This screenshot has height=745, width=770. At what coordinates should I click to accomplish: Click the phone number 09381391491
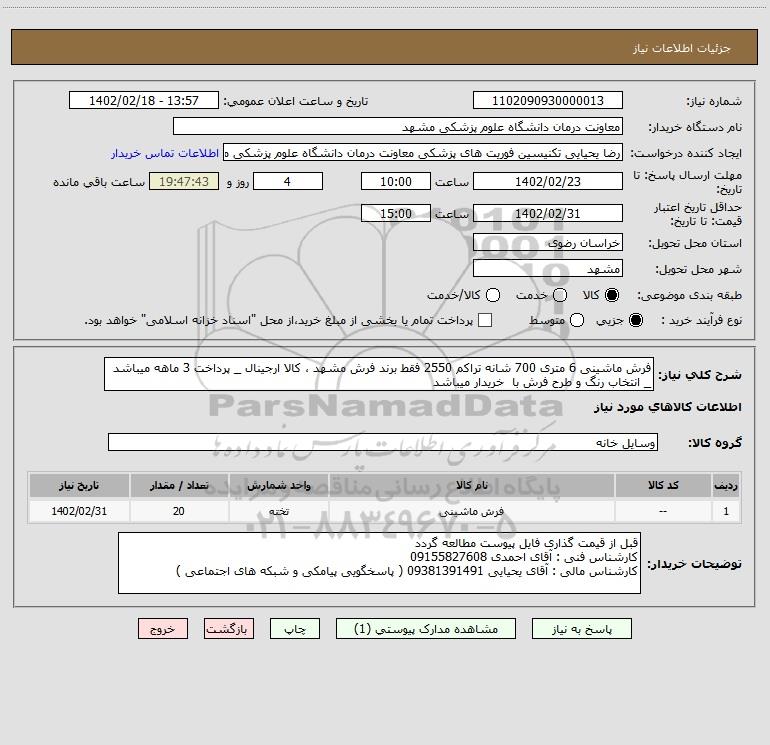point(445,571)
